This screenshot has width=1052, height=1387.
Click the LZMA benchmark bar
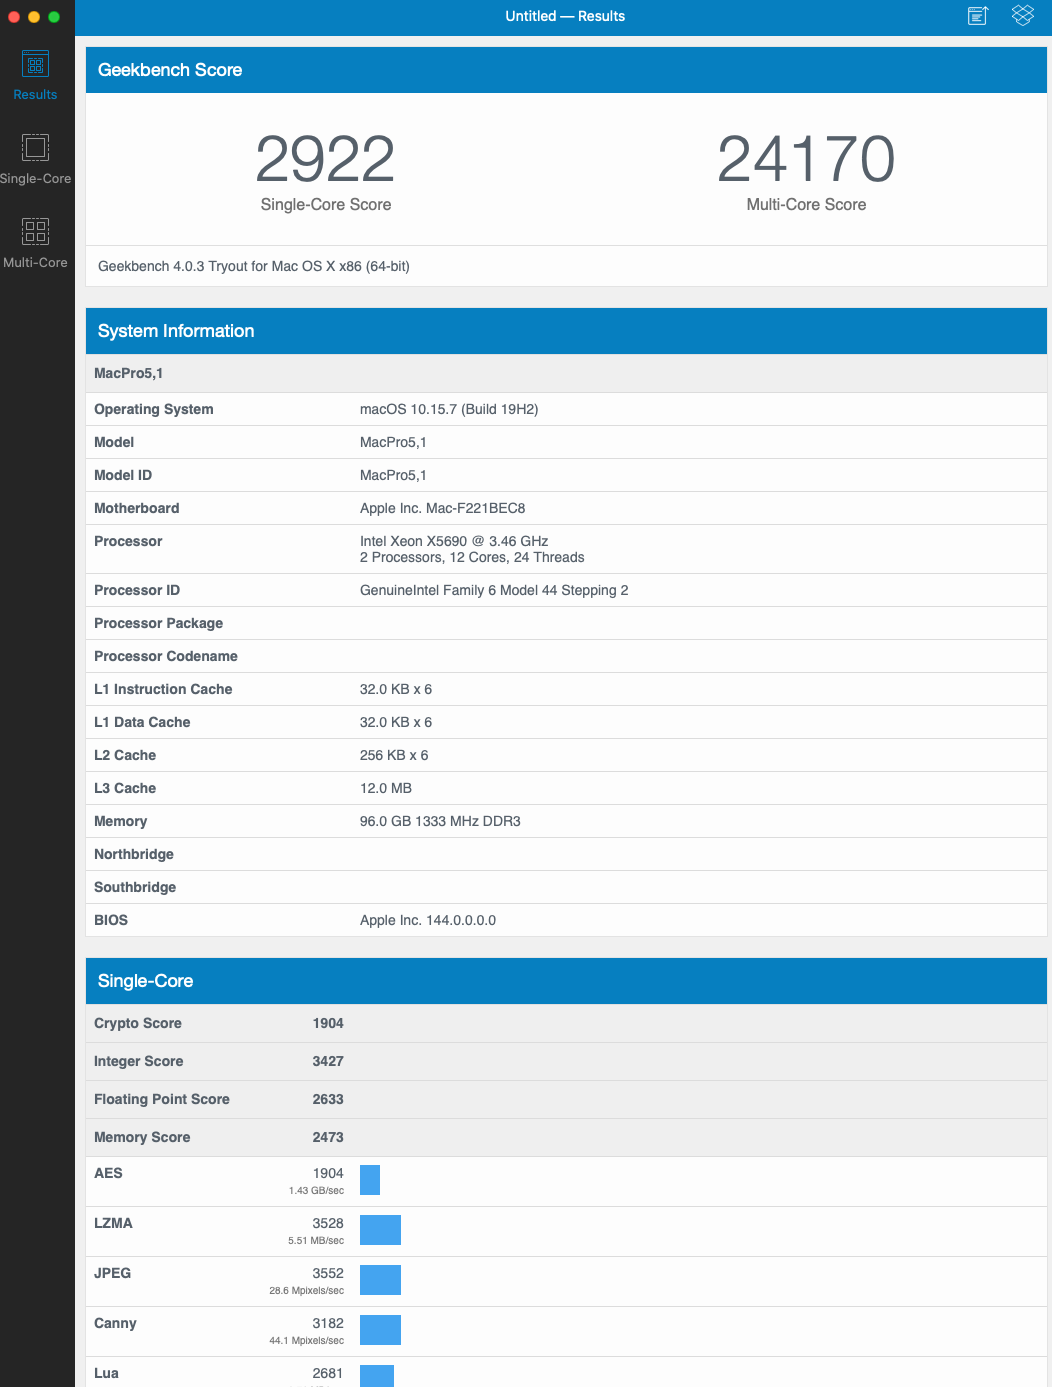point(380,1230)
